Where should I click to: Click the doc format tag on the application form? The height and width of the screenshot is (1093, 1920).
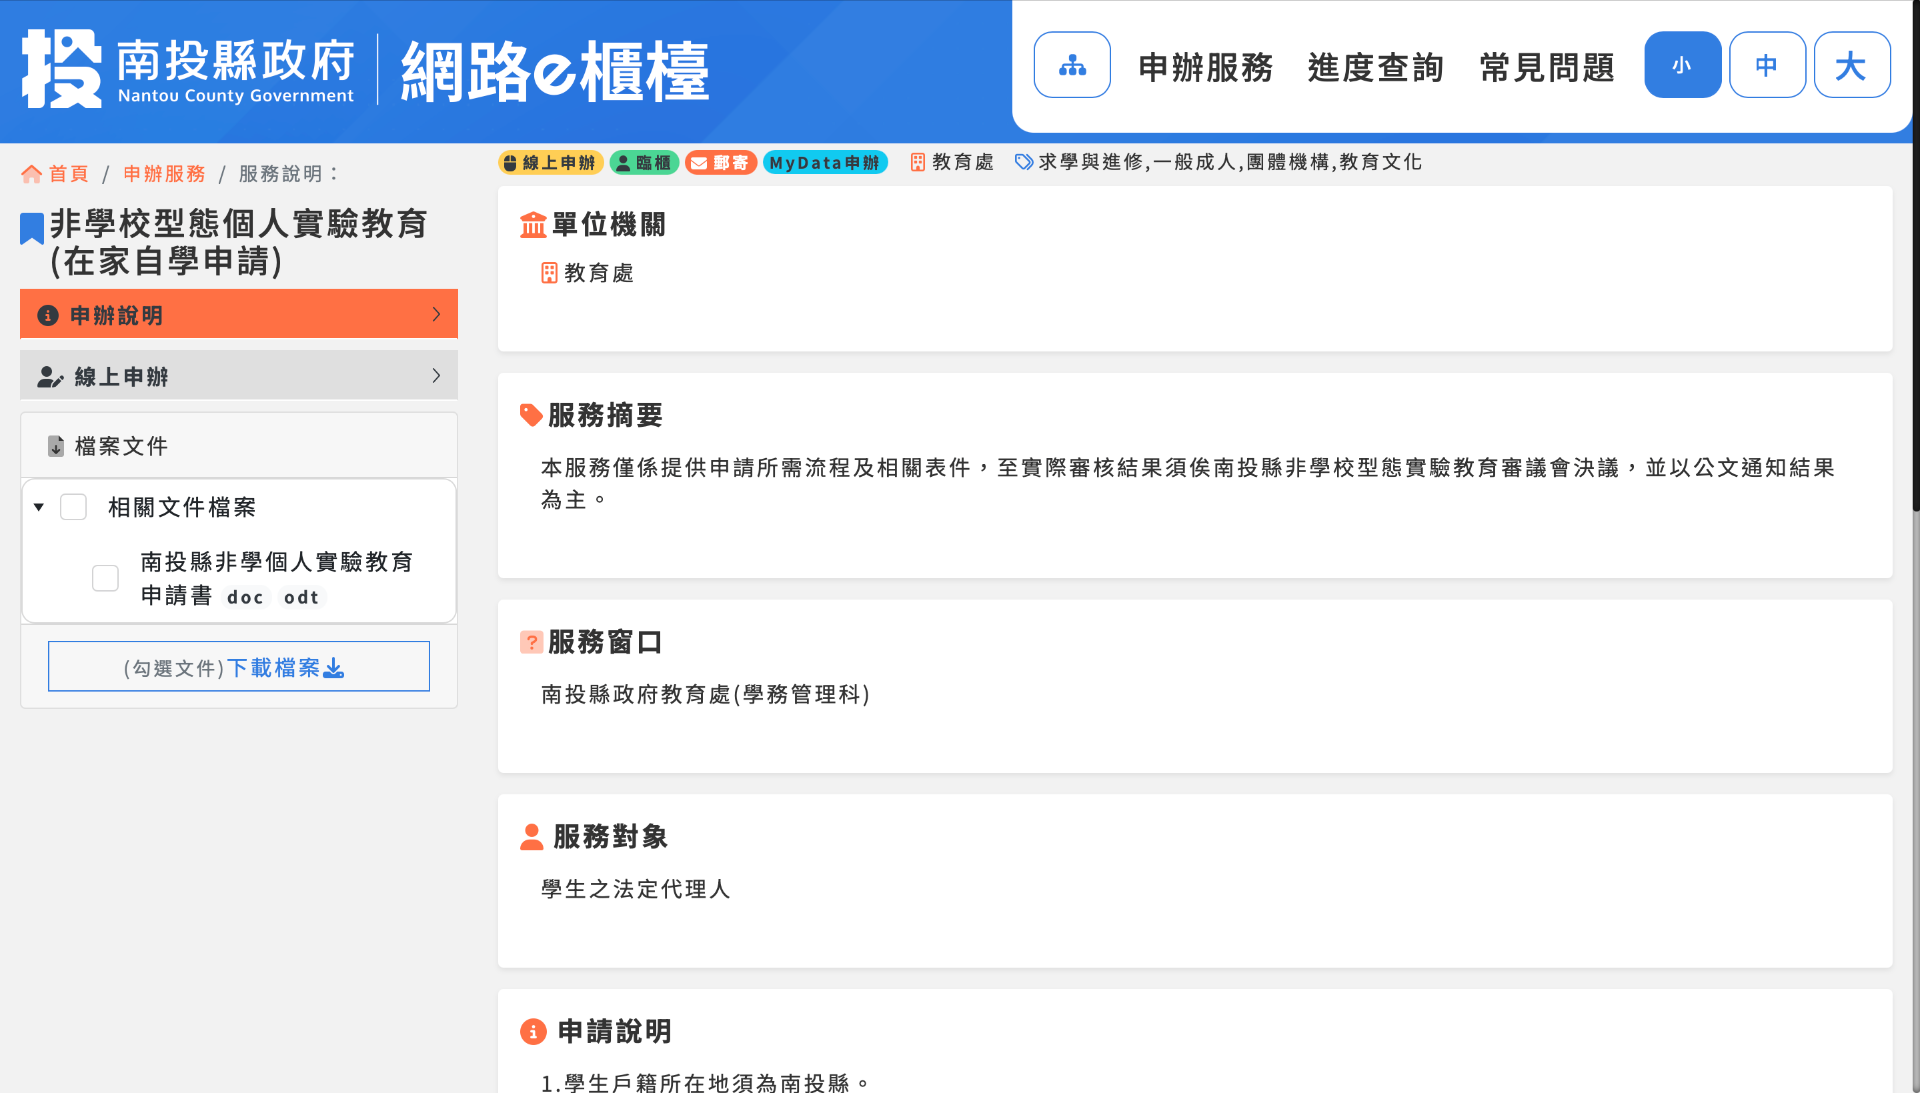coord(245,597)
